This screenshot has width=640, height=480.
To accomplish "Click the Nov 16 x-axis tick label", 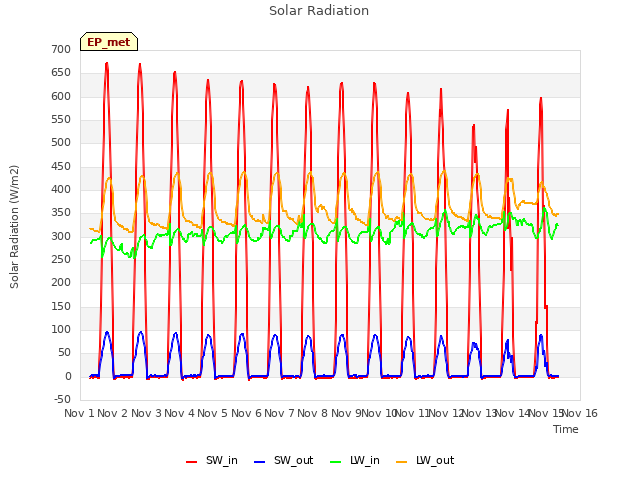I will point(580,413).
